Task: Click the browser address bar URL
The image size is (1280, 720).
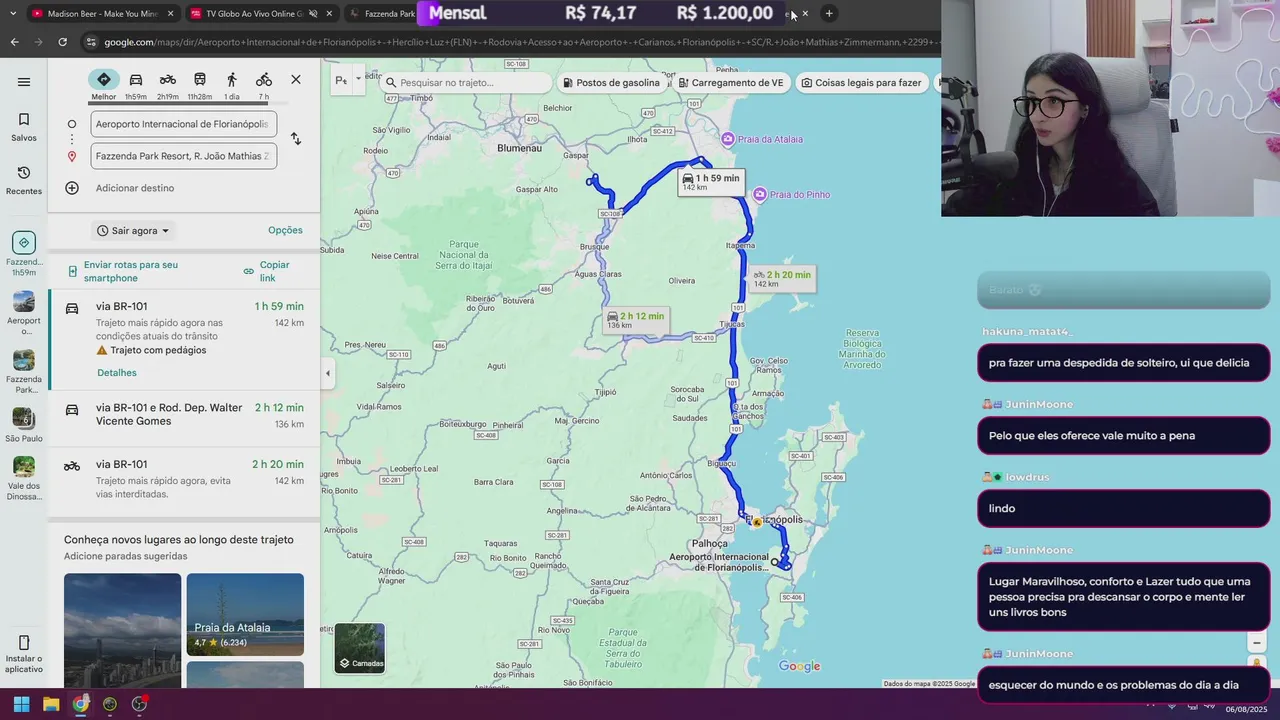Action: 520,42
